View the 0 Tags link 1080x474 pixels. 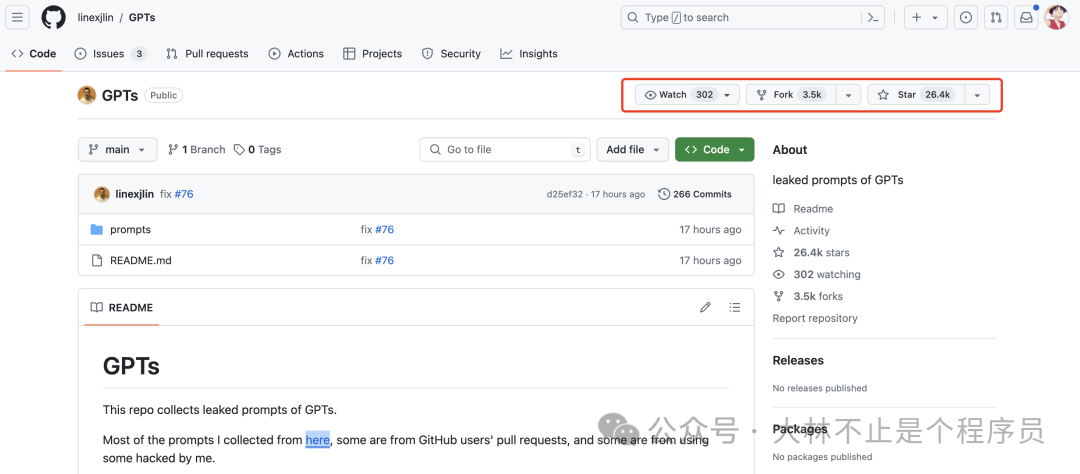tap(258, 150)
